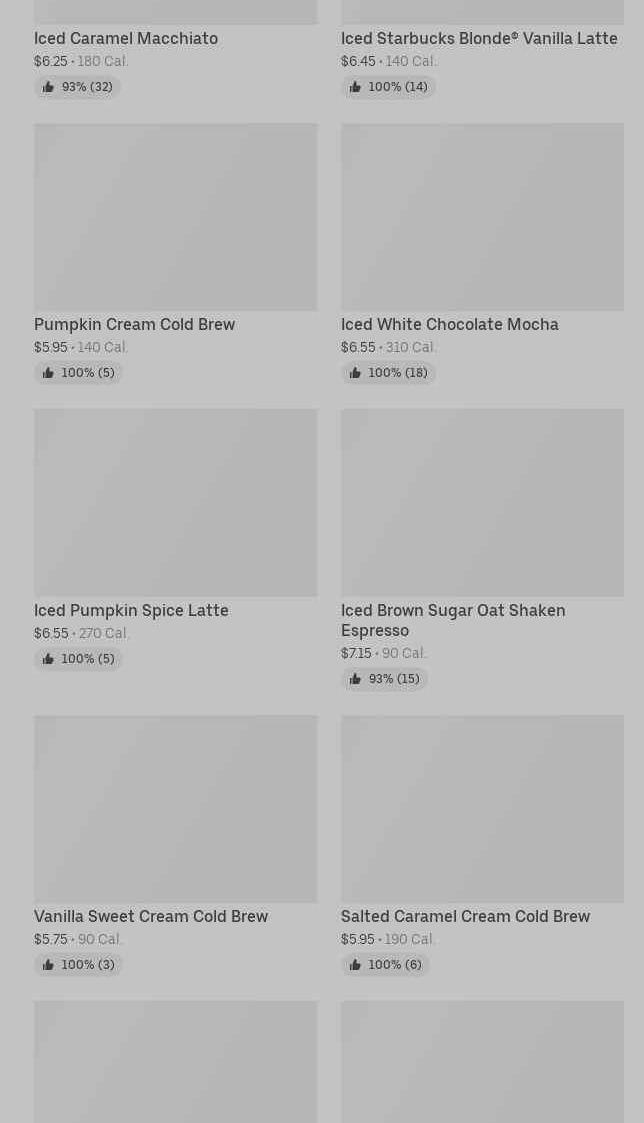Select Iced Starbucks Blonde Vanilla Latte title
This screenshot has width=644, height=1123.
479,39
